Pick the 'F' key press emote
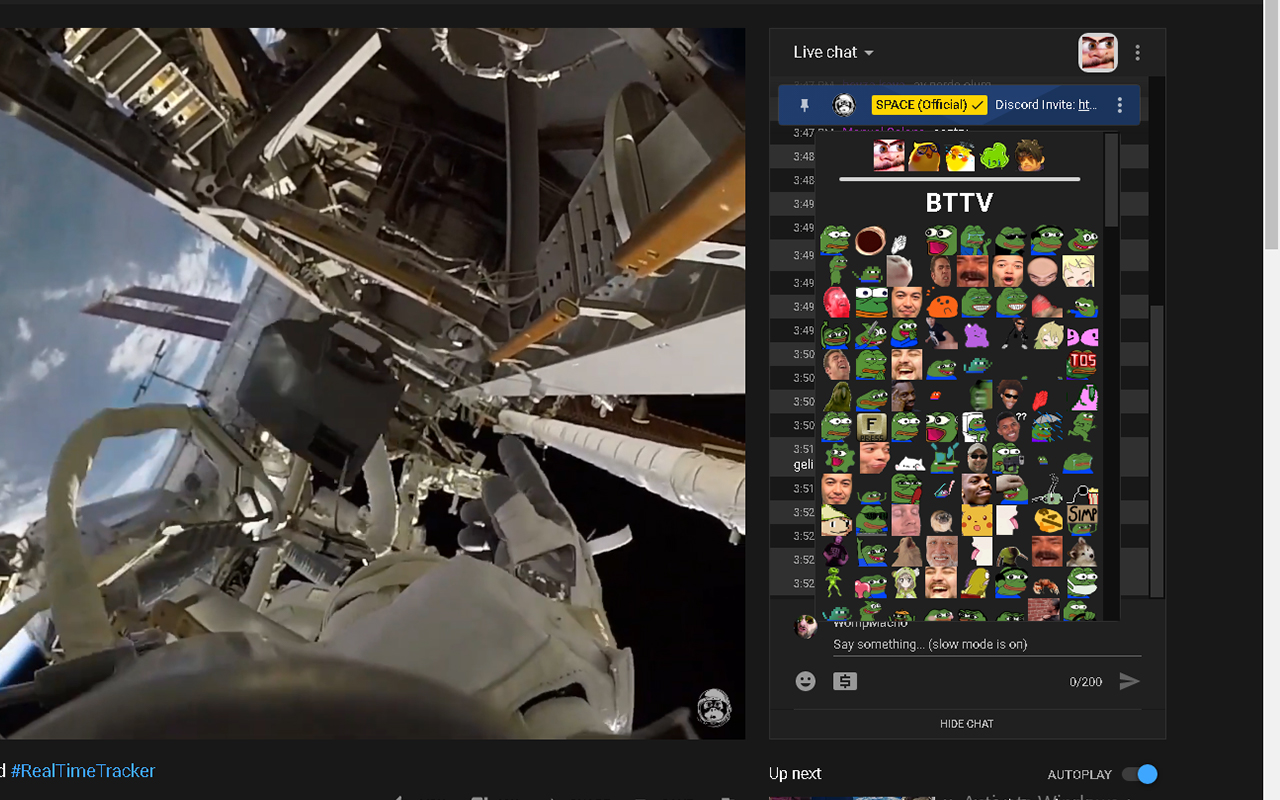The width and height of the screenshot is (1280, 800). pos(872,427)
